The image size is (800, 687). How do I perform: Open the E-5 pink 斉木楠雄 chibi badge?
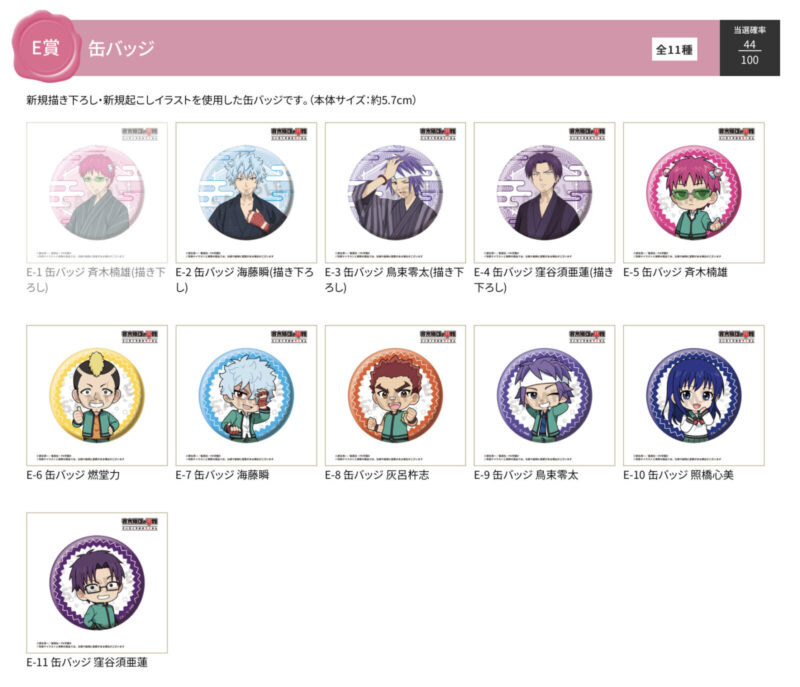[x=694, y=193]
